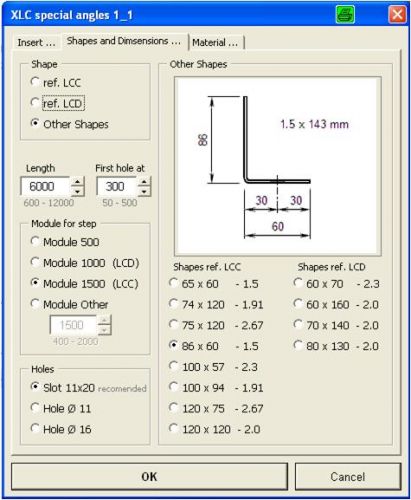Select 120 x 120 - 2.0 shape
This screenshot has height=500, width=411.
click(x=173, y=428)
